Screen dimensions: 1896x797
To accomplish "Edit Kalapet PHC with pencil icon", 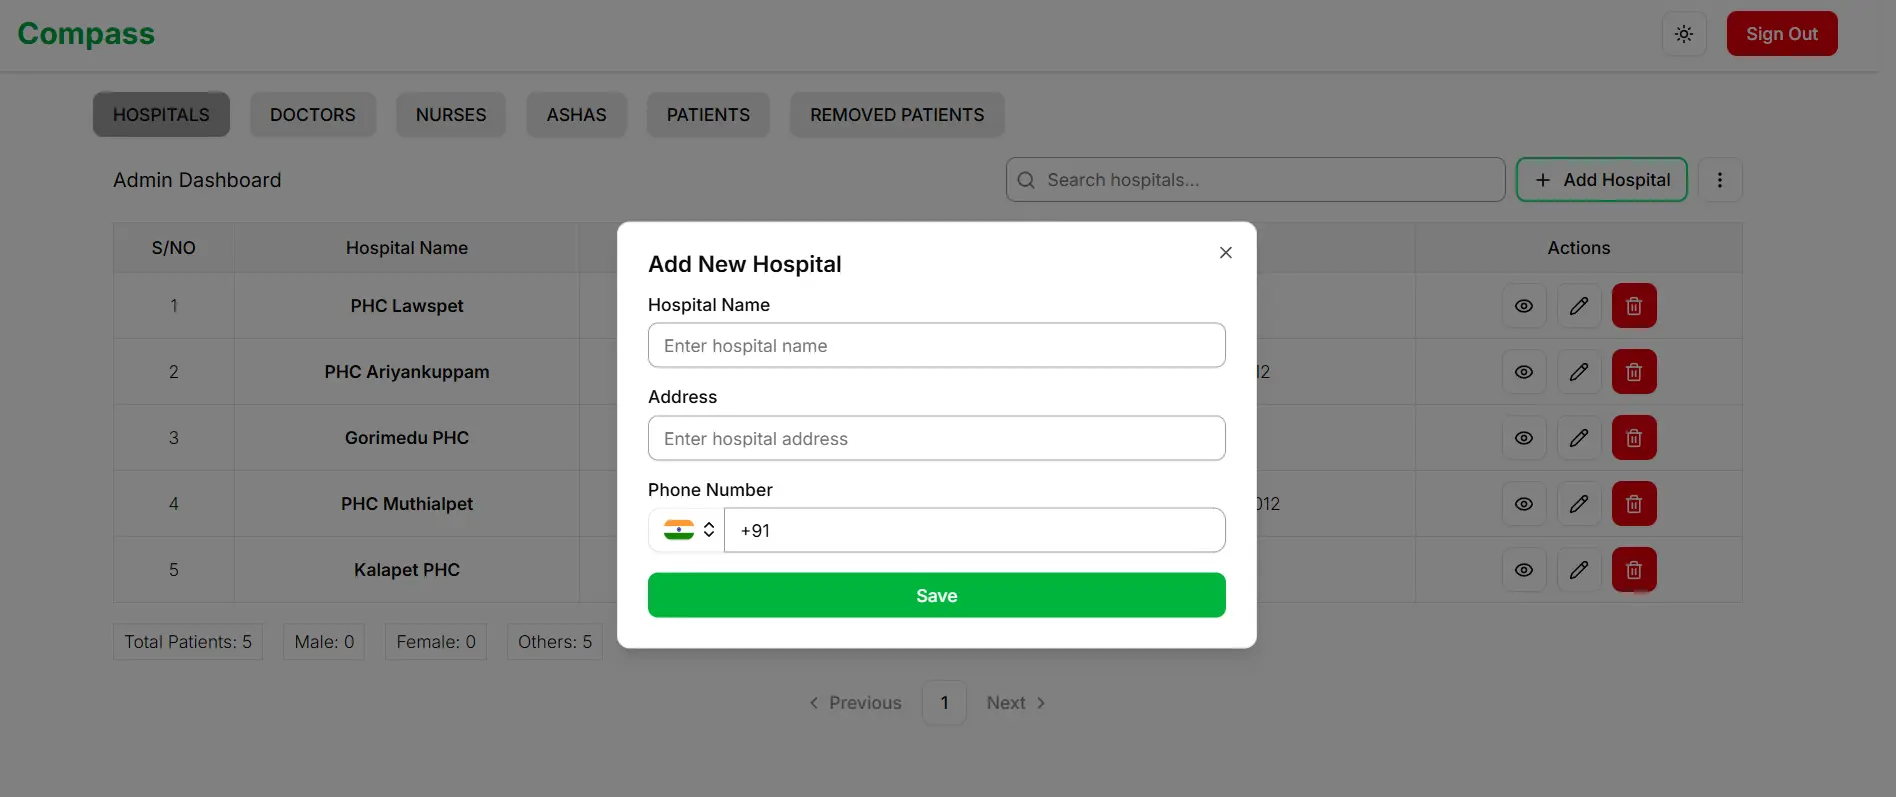I will coord(1579,570).
